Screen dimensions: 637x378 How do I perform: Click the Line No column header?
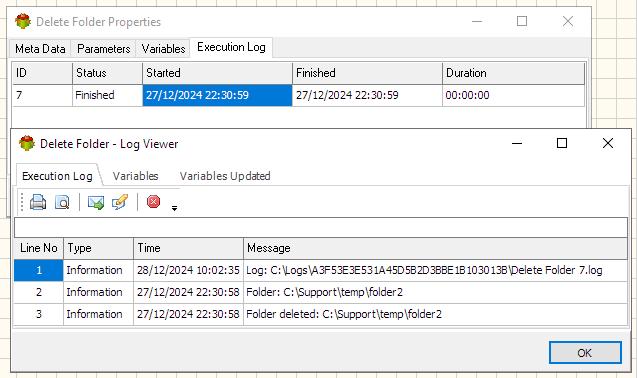(39, 248)
